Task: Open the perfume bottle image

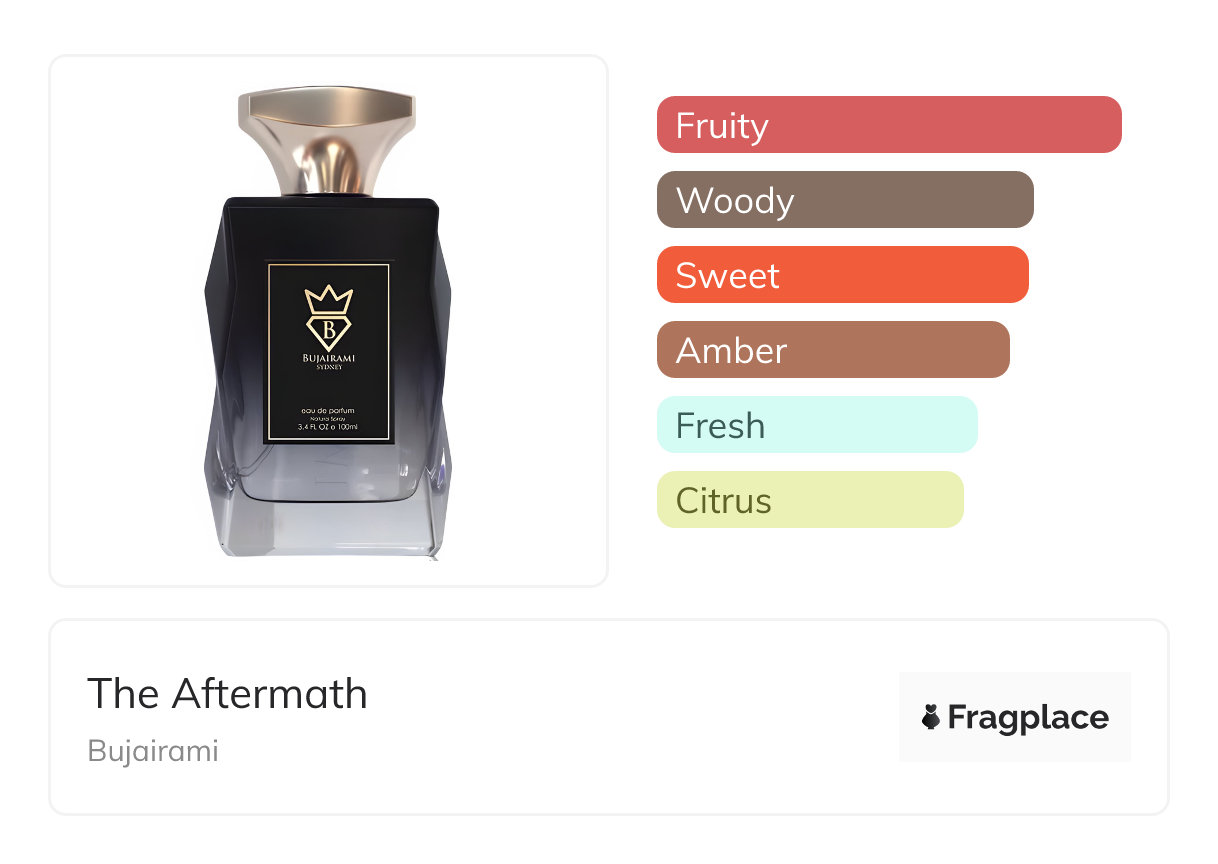Action: pos(328,322)
